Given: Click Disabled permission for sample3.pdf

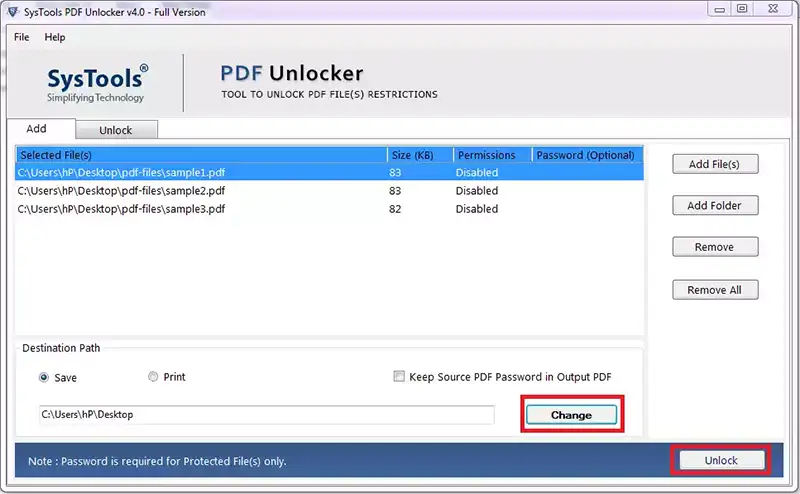Looking at the screenshot, I should (x=477, y=209).
